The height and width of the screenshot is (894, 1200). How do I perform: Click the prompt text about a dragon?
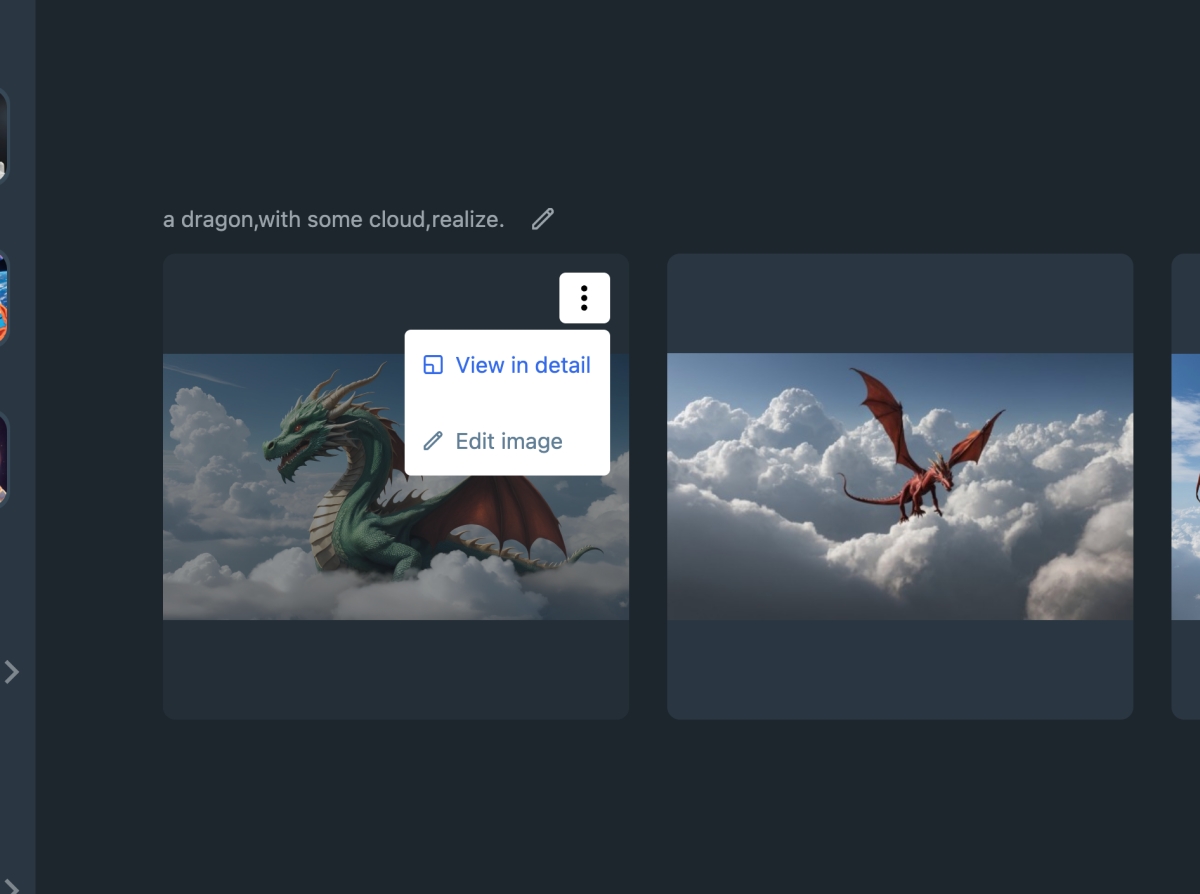pos(333,219)
